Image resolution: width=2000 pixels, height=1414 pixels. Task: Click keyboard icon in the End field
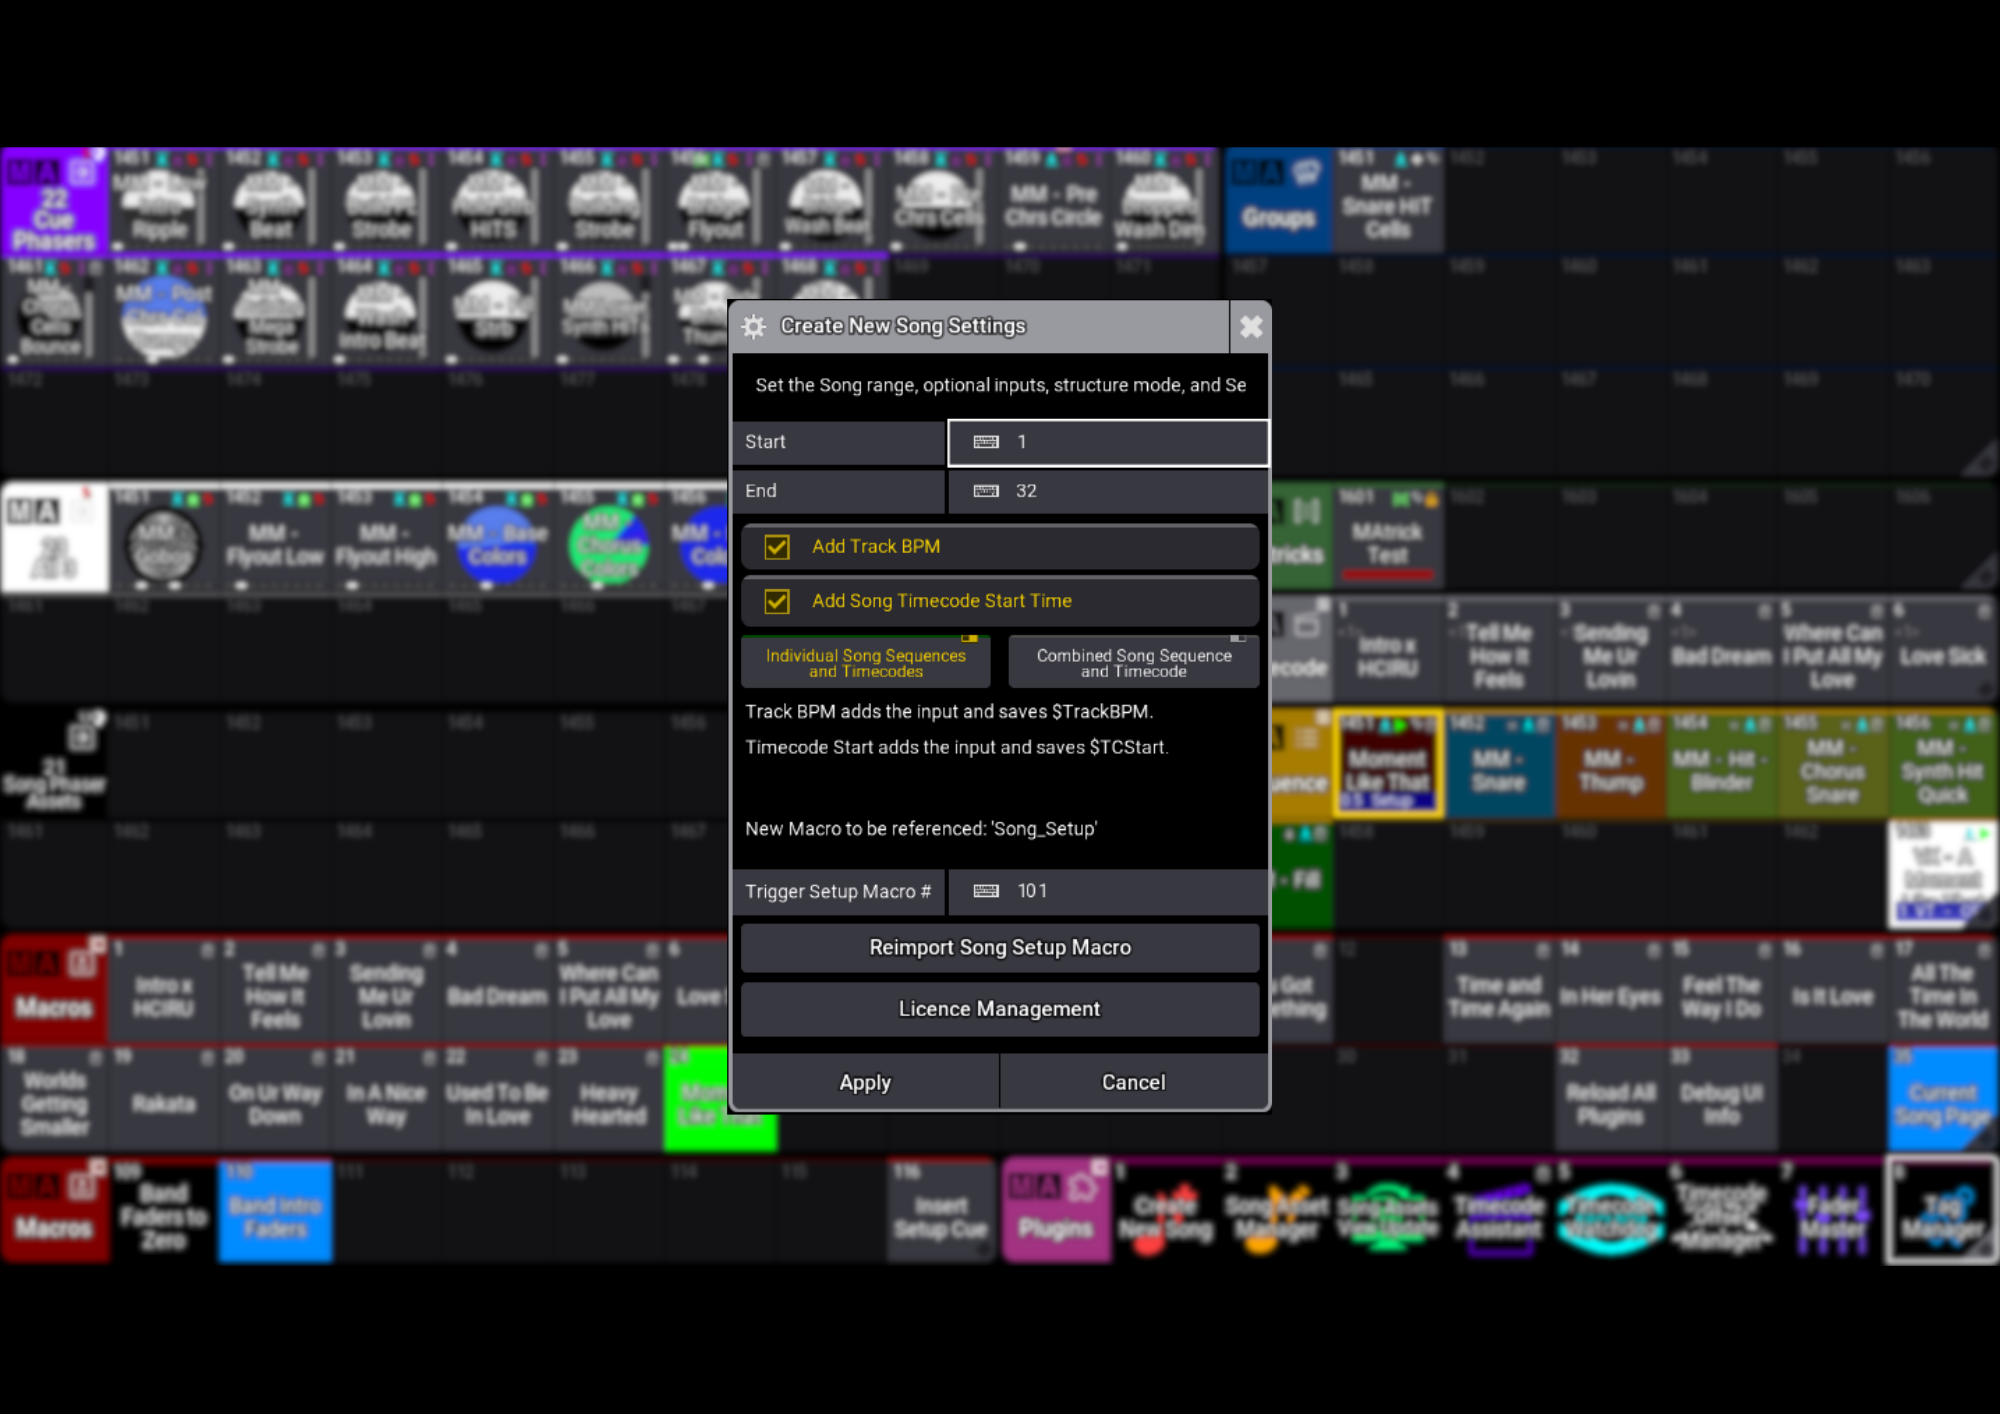(986, 491)
